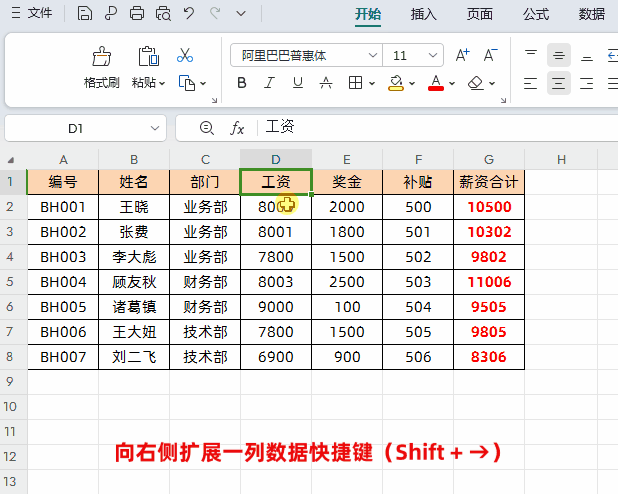Increase font size with A+ icon
This screenshot has width=618, height=494.
(x=463, y=55)
